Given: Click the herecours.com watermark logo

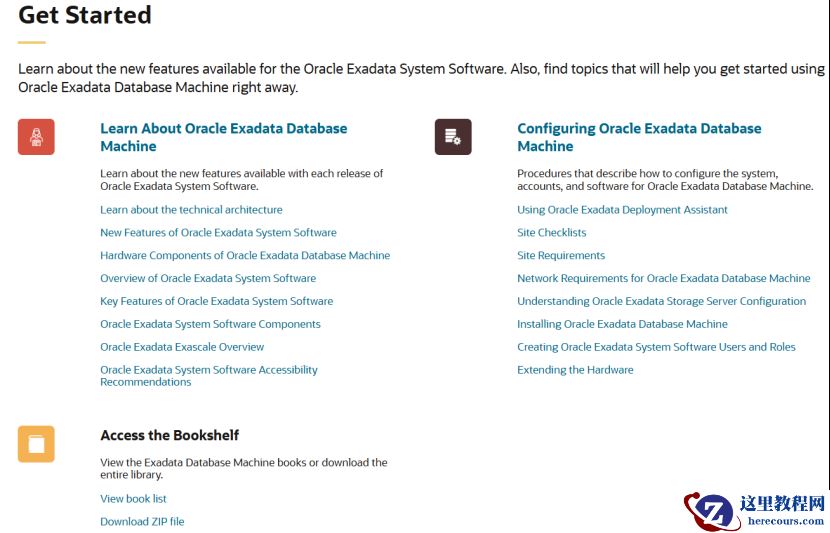Looking at the screenshot, I should 755,510.
